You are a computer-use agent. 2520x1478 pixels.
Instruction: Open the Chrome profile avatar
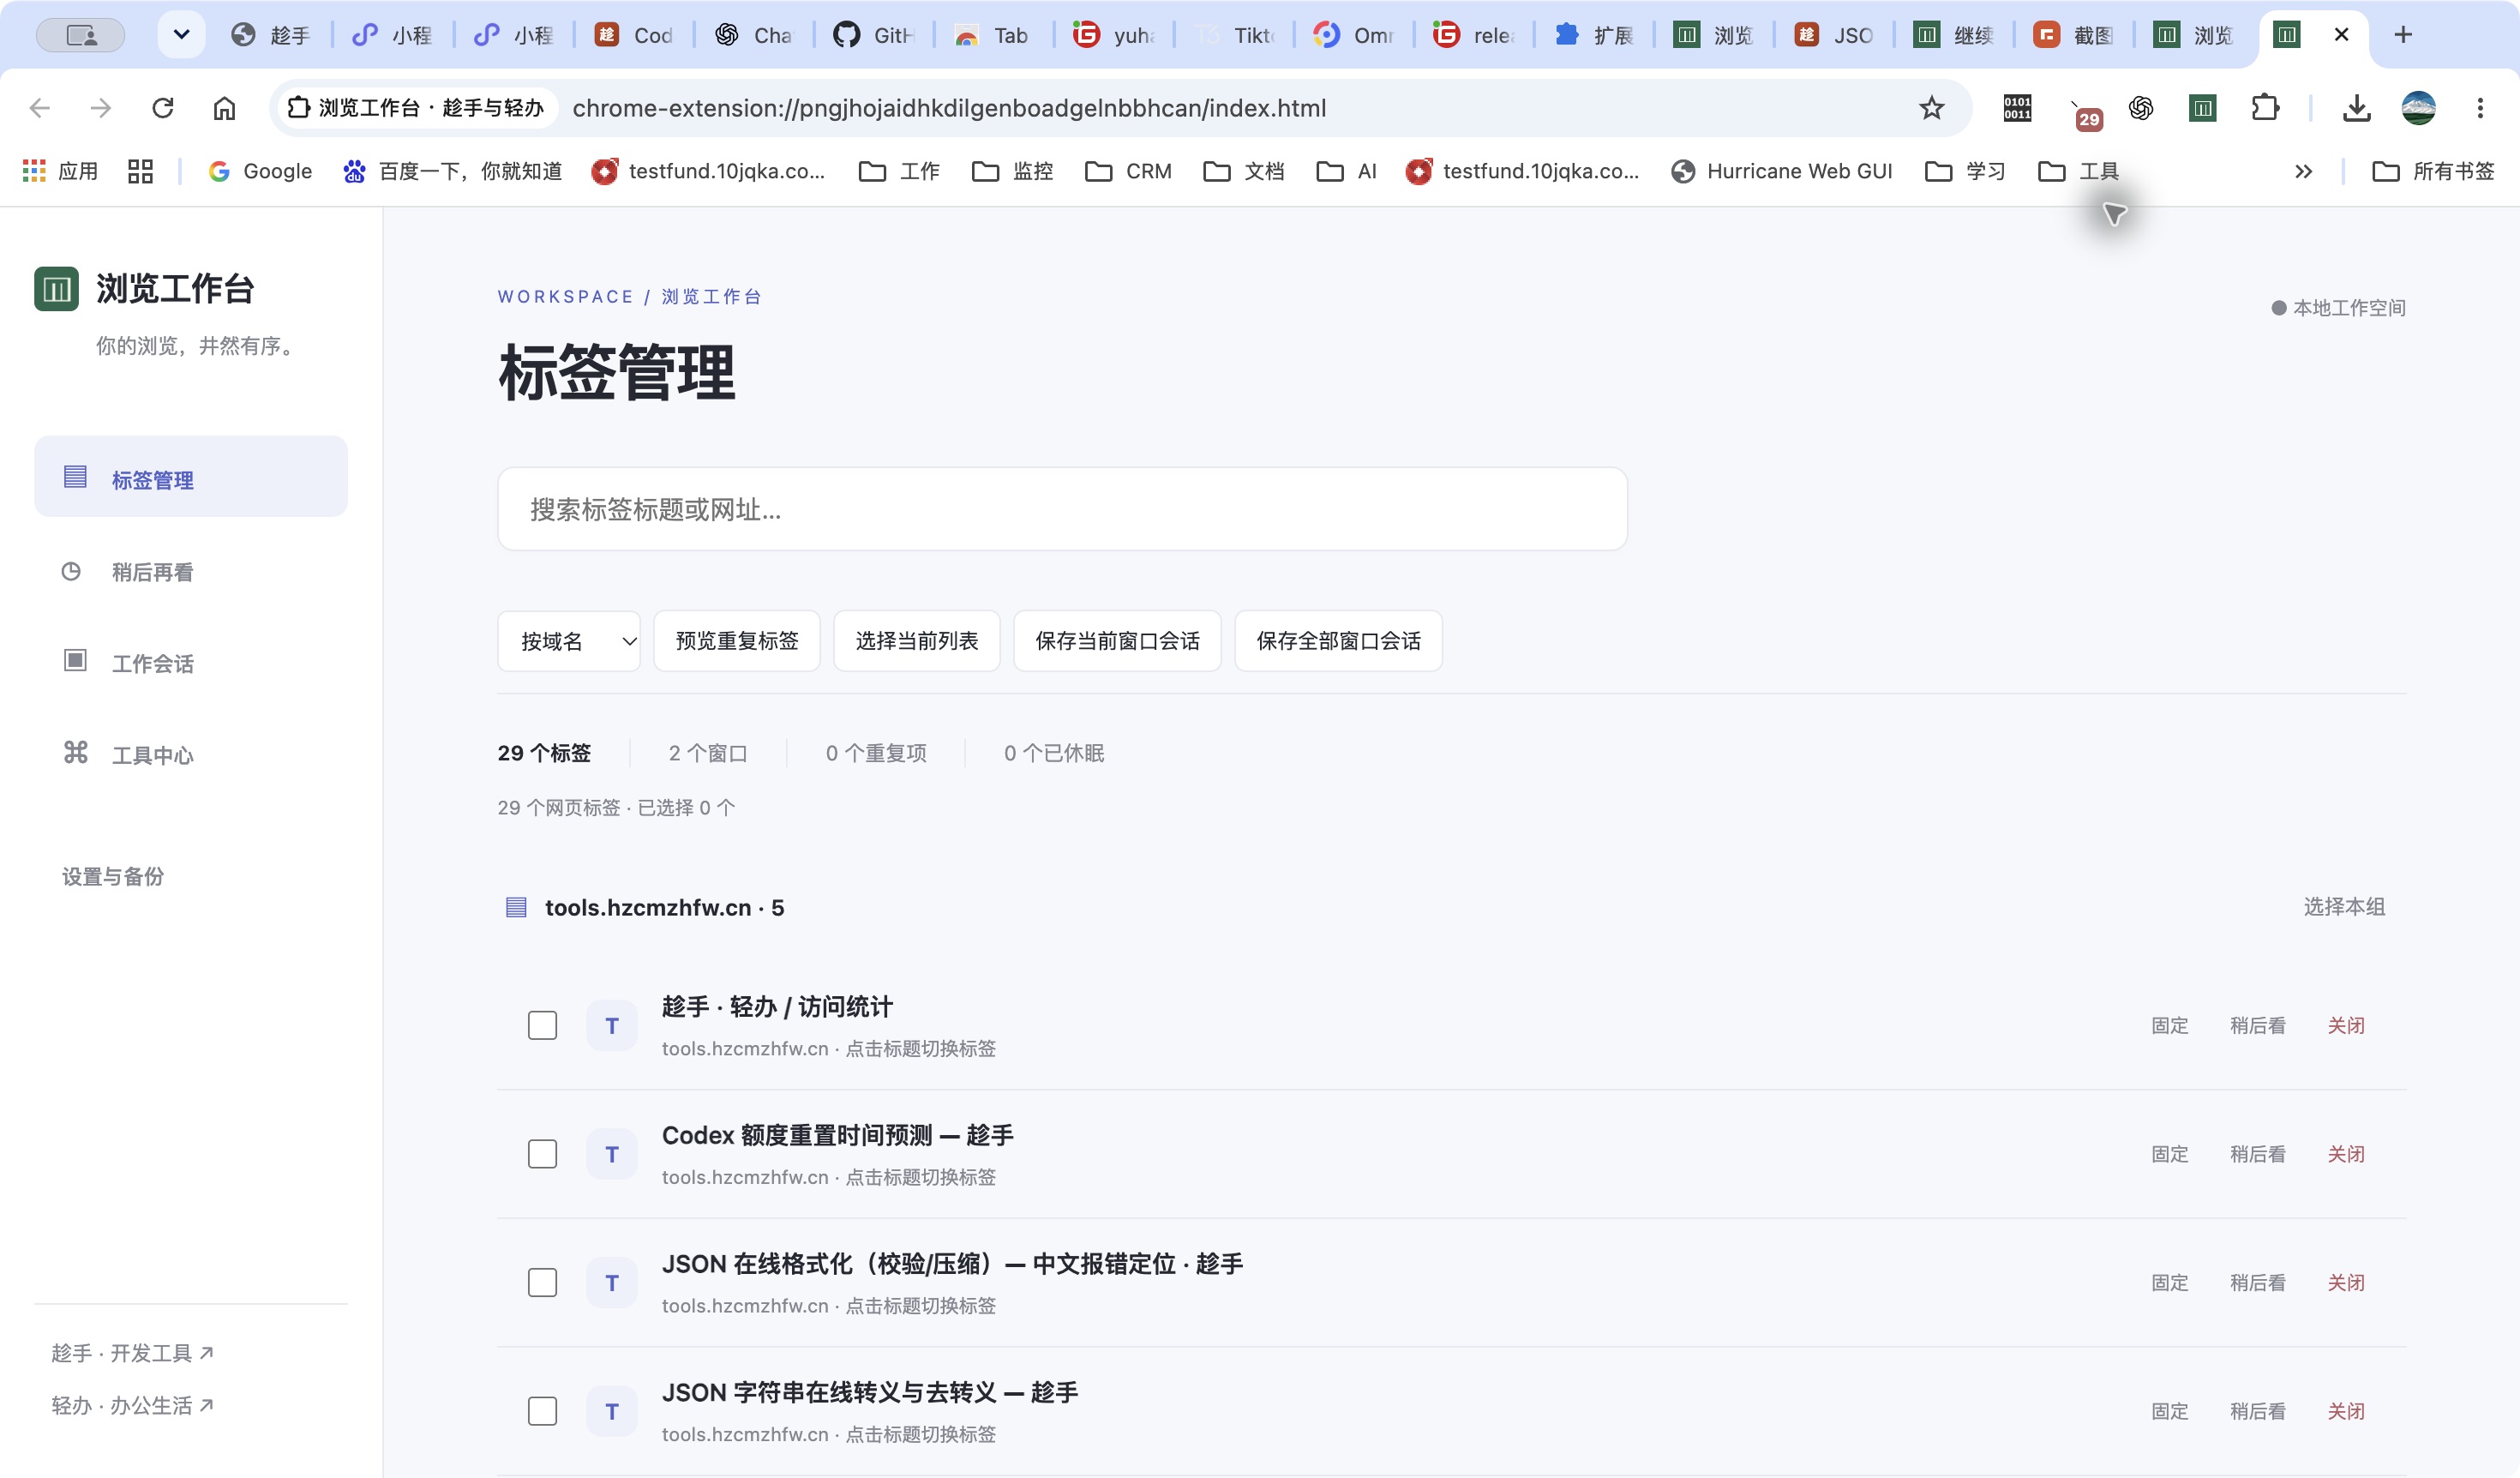pyautogui.click(x=2418, y=108)
